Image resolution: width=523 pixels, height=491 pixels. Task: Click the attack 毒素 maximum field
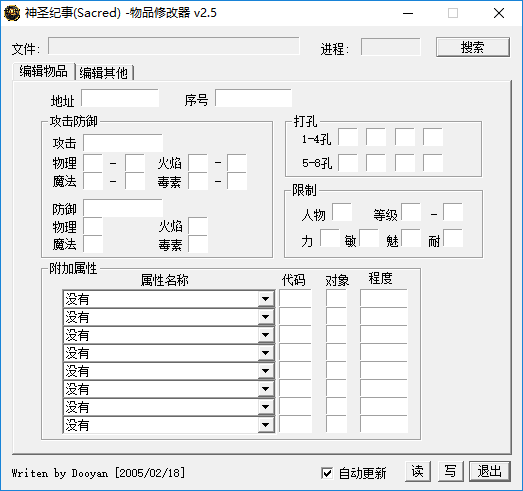(x=237, y=181)
